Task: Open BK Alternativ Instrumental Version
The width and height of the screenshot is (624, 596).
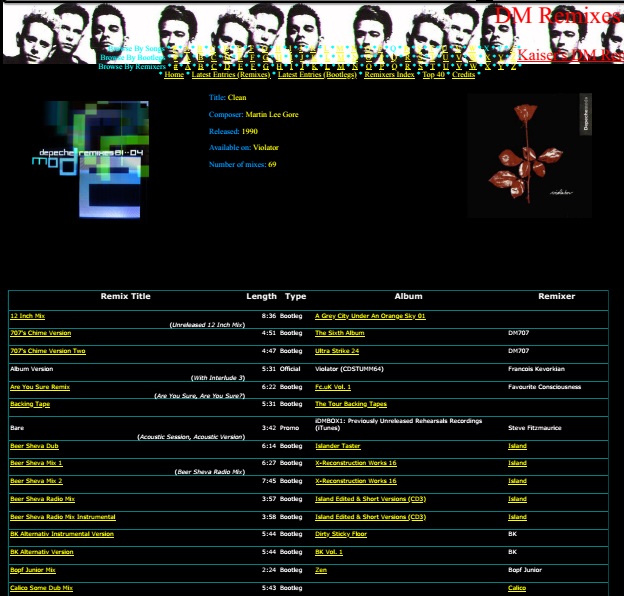Action: tap(62, 534)
